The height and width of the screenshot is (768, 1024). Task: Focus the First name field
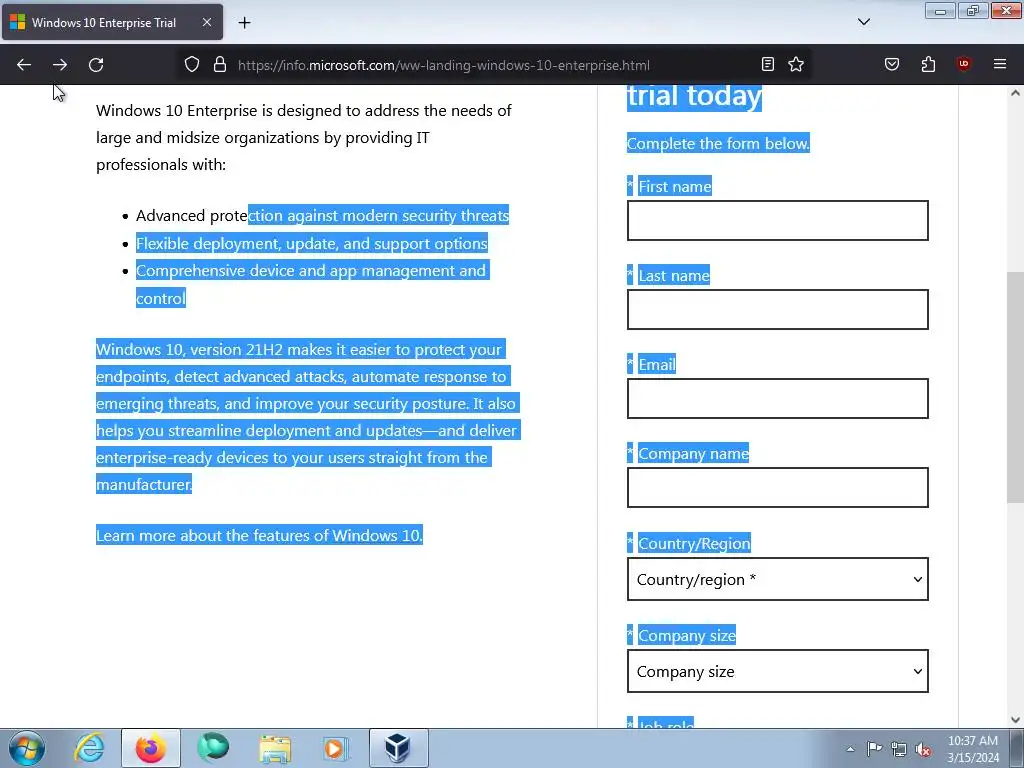click(777, 221)
